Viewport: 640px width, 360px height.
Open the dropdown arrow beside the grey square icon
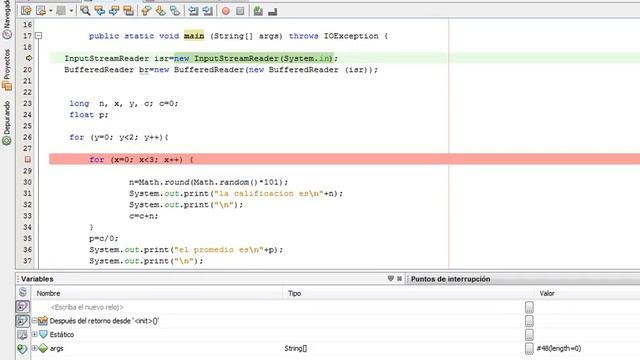[x=71, y=11]
